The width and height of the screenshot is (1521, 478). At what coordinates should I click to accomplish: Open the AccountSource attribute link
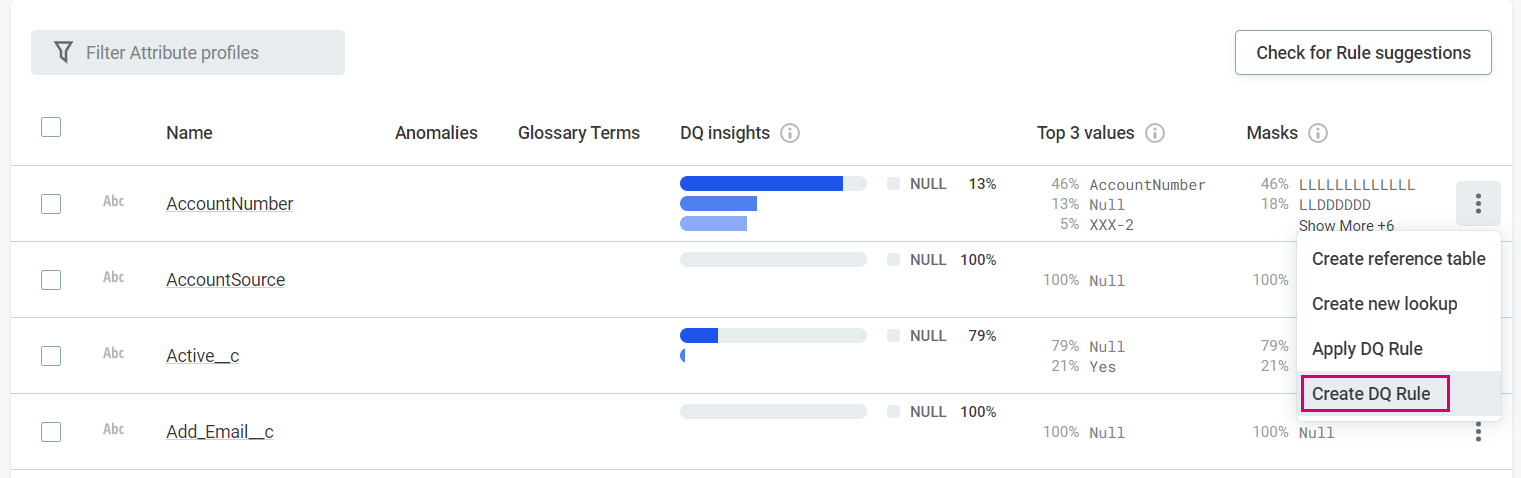225,280
